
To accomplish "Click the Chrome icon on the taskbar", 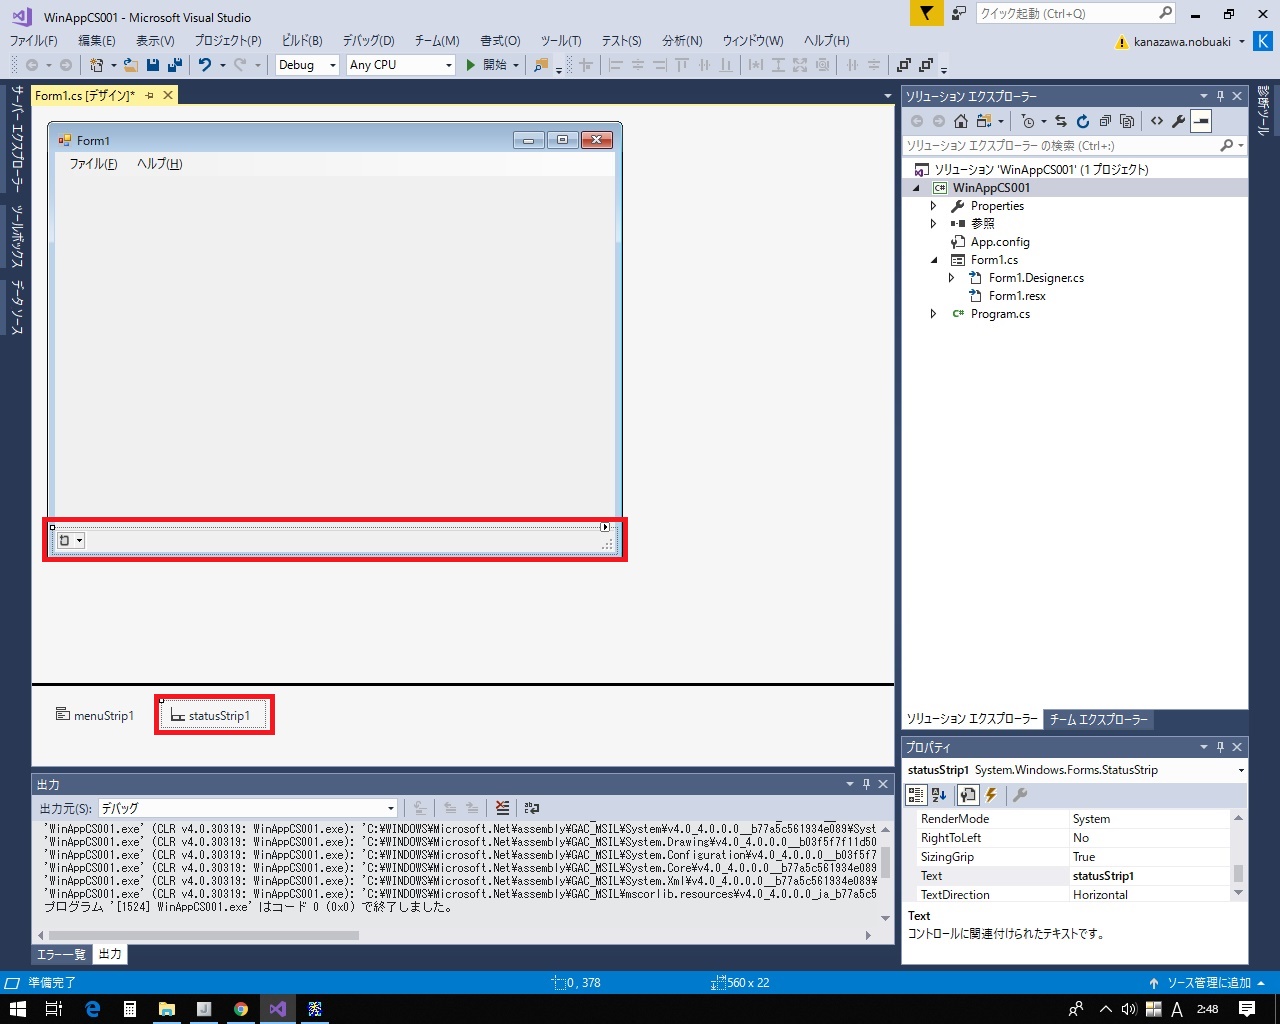I will point(241,1009).
